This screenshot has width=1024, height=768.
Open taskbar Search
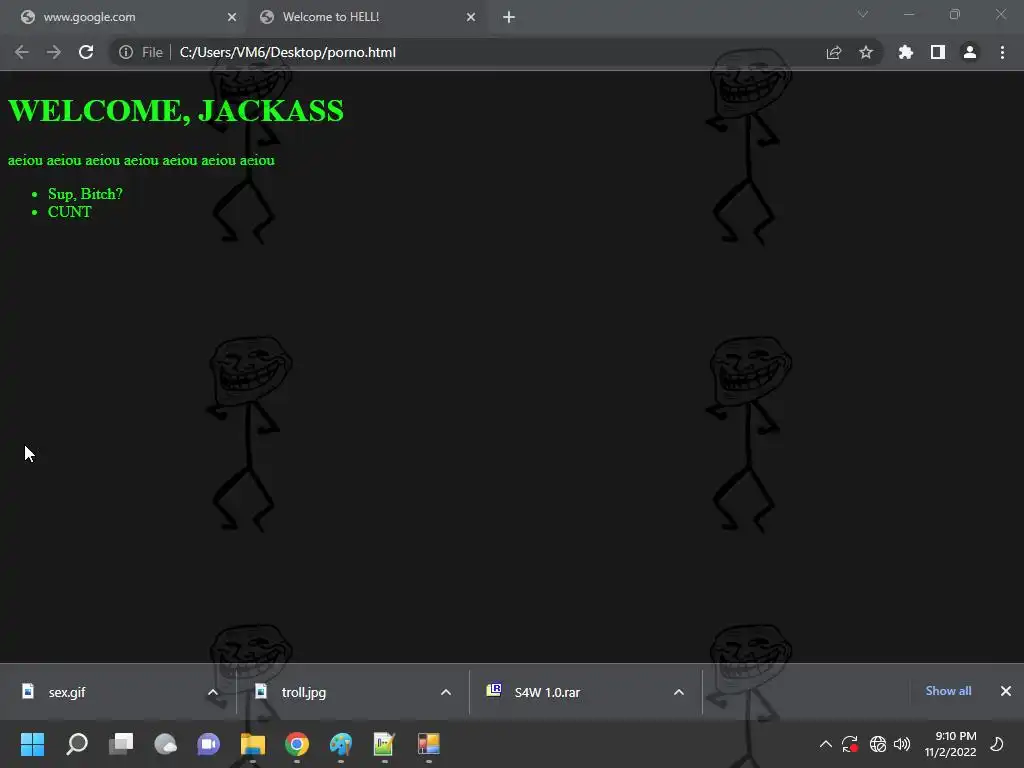tap(77, 744)
